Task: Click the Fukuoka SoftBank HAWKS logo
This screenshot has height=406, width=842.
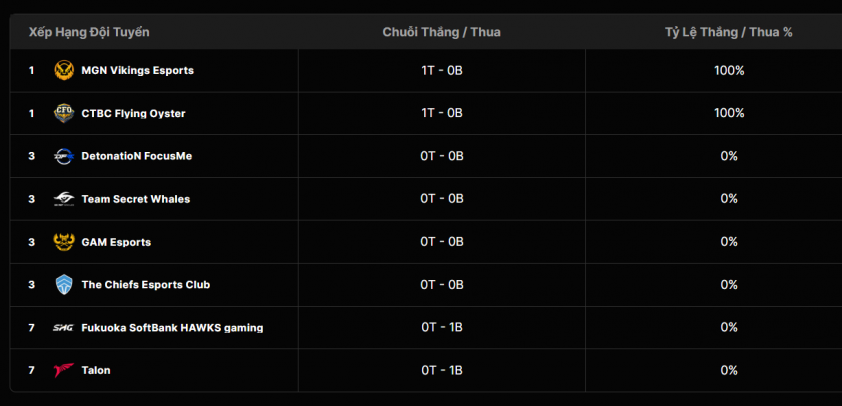Action: tap(64, 327)
